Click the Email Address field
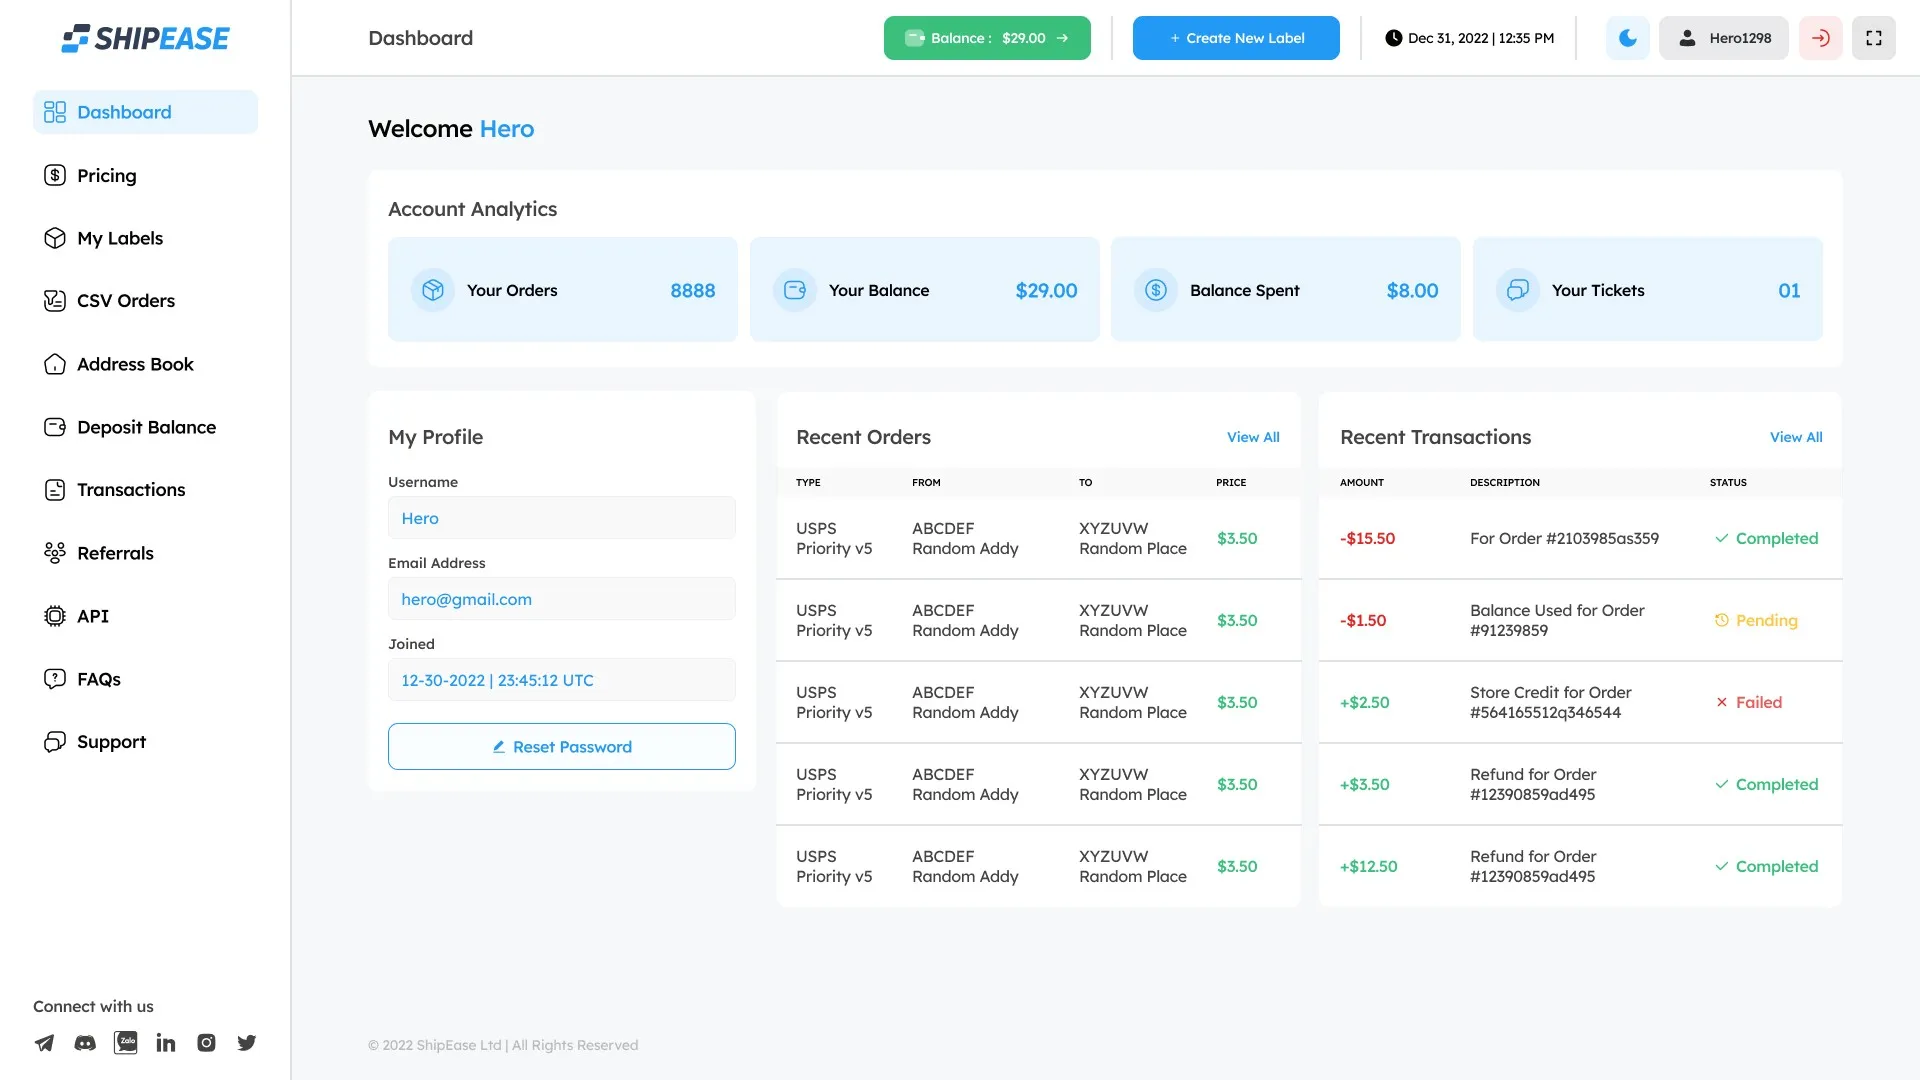This screenshot has height=1080, width=1920. (561, 599)
